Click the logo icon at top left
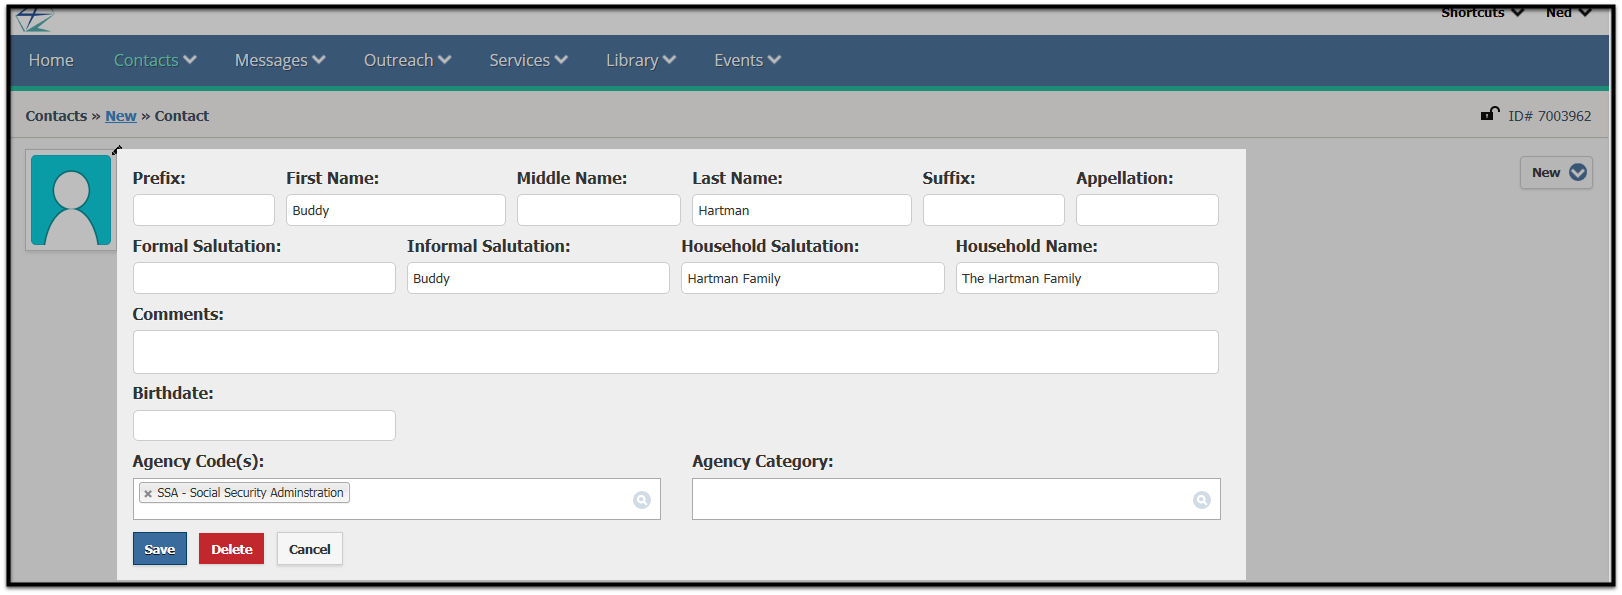1622x595 pixels. (x=34, y=19)
